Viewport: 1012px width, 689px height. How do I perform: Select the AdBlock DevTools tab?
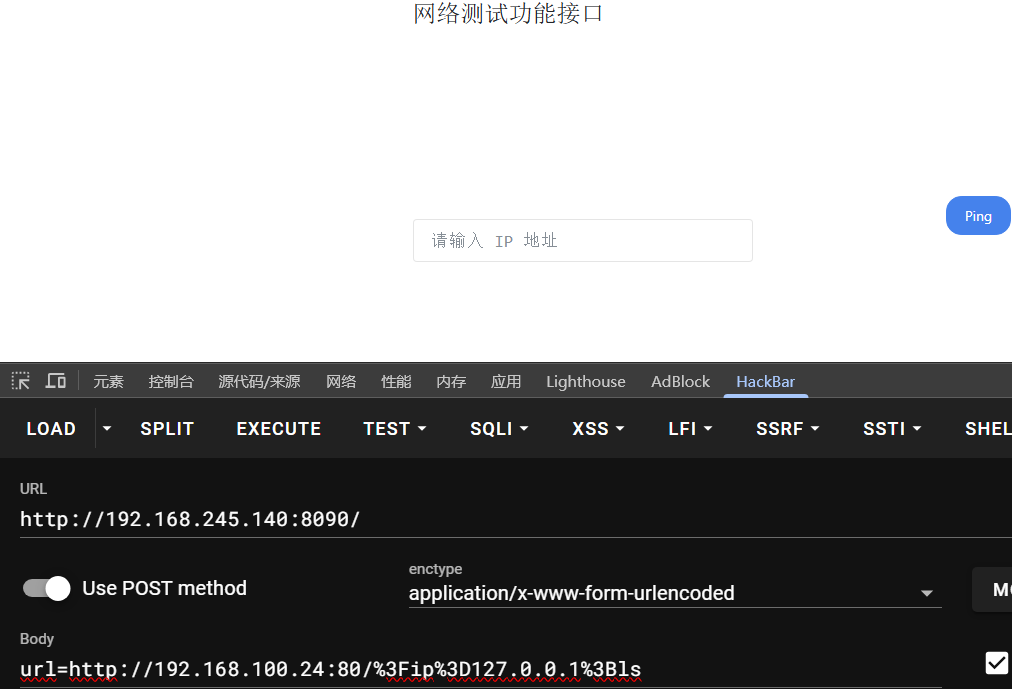point(680,381)
